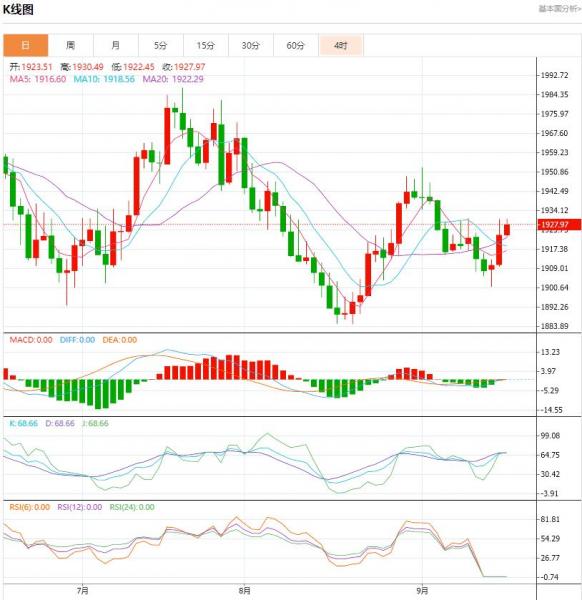
Task: Click the 9月 marker on time axis
Action: pyautogui.click(x=422, y=591)
